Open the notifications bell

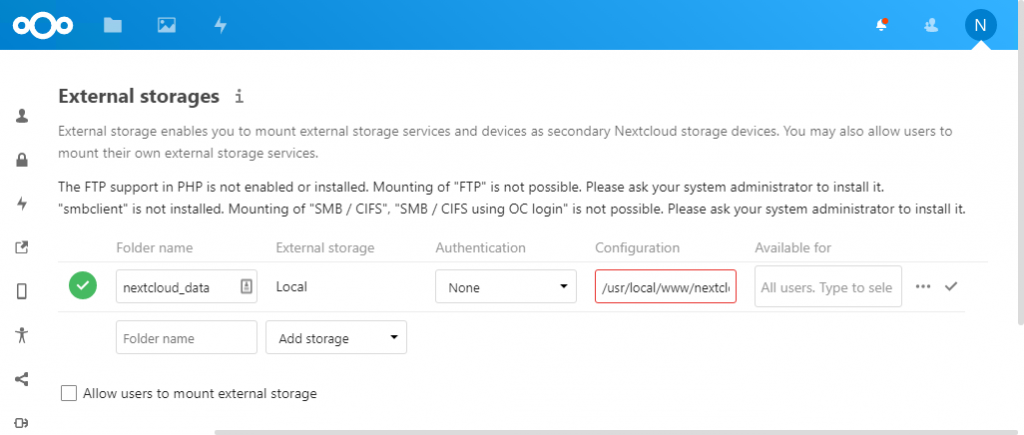(x=882, y=25)
